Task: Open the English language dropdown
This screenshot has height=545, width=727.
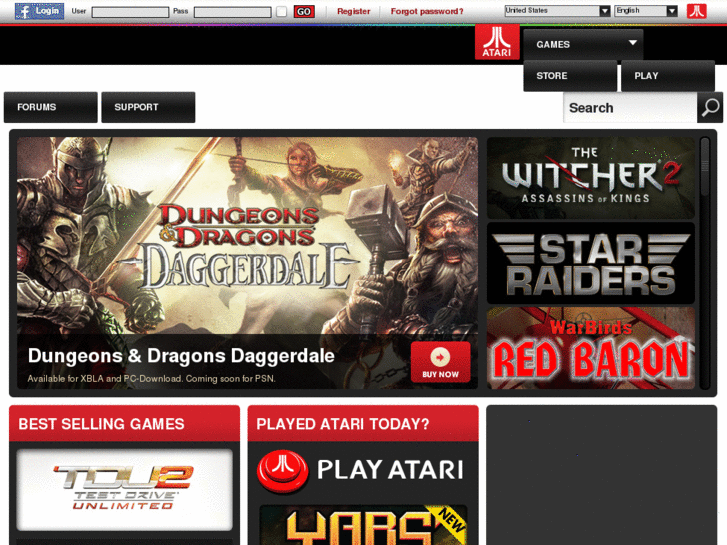Action: pyautogui.click(x=645, y=11)
